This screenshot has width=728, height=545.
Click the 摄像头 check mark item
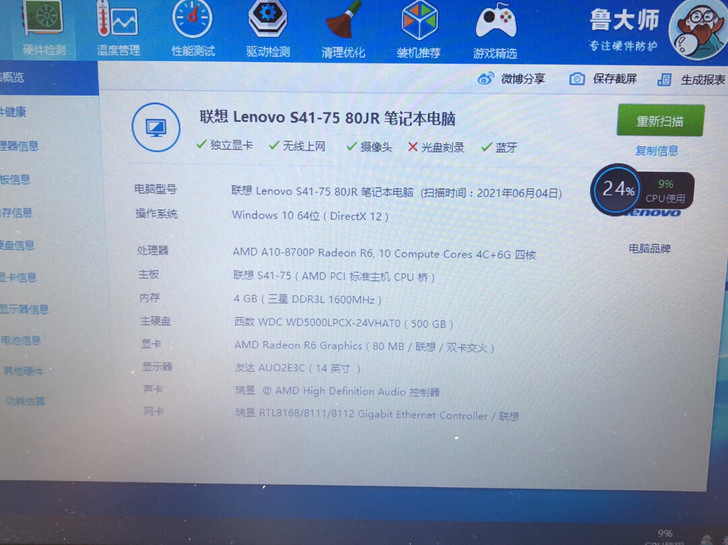pyautogui.click(x=370, y=147)
